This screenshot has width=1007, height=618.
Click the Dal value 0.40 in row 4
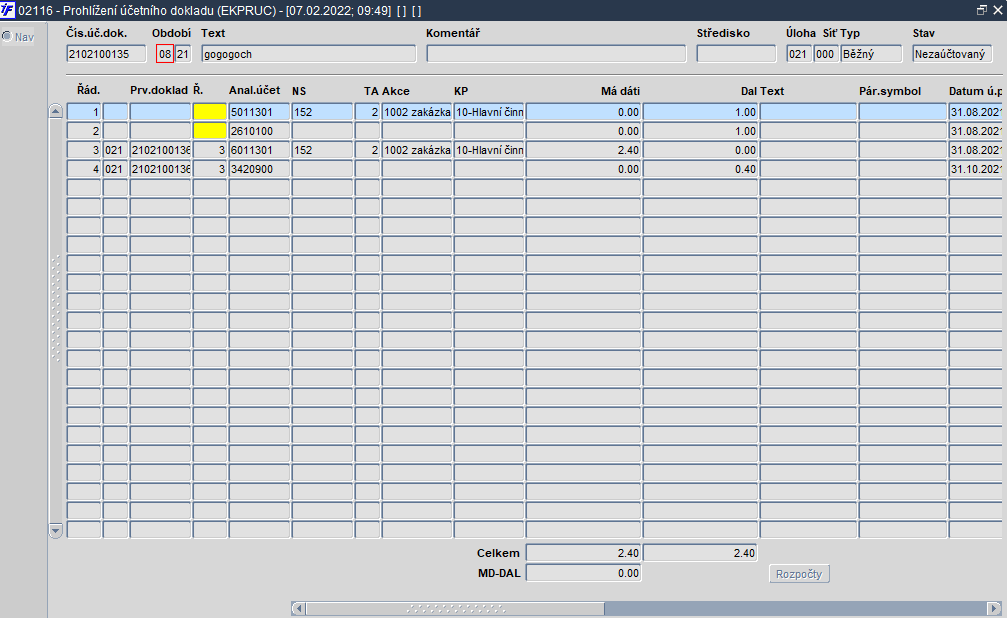coord(700,169)
